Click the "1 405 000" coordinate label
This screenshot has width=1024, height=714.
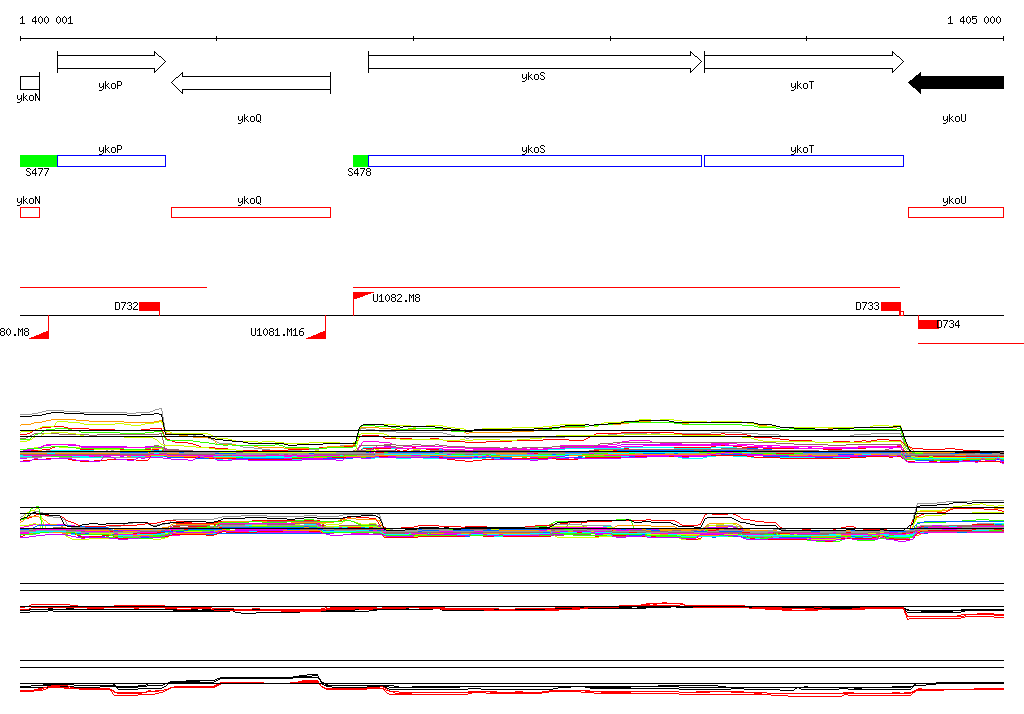[974, 20]
